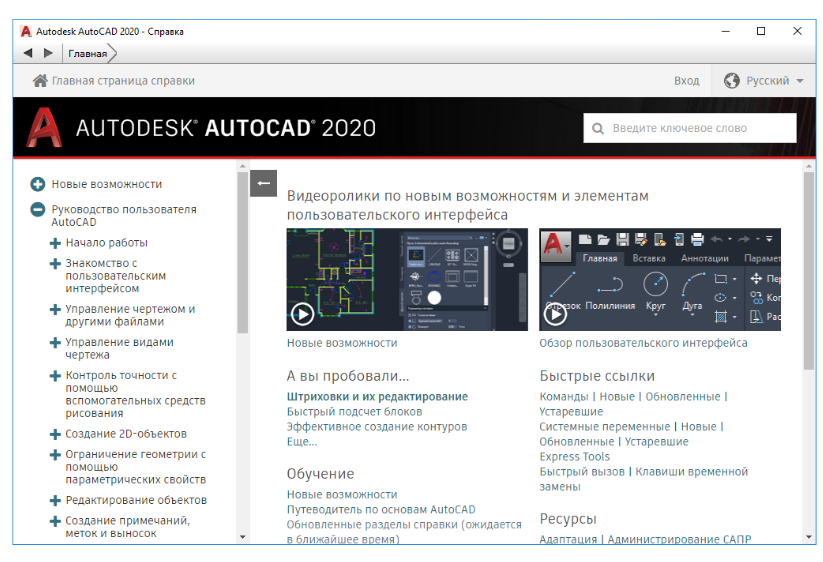Image resolution: width=823 pixels, height=562 pixels.
Task: Expand the Новые возможности section
Action: (x=38, y=184)
